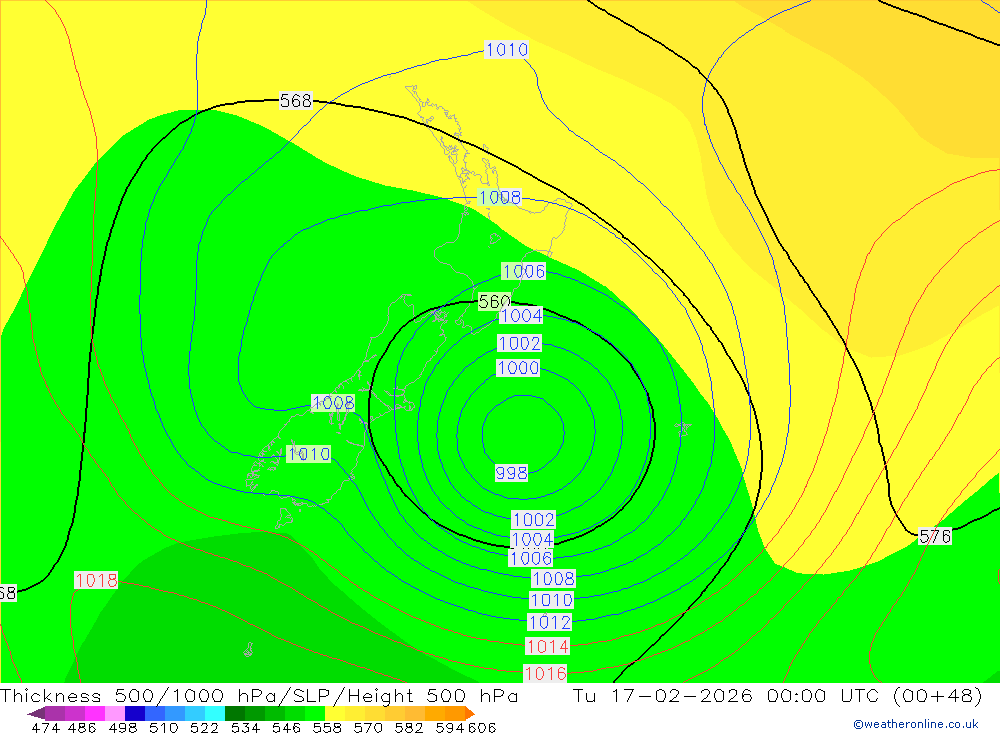The width and height of the screenshot is (1000, 733).
Task: Click the 1008 label left of the low, over South Island
Action: (333, 403)
